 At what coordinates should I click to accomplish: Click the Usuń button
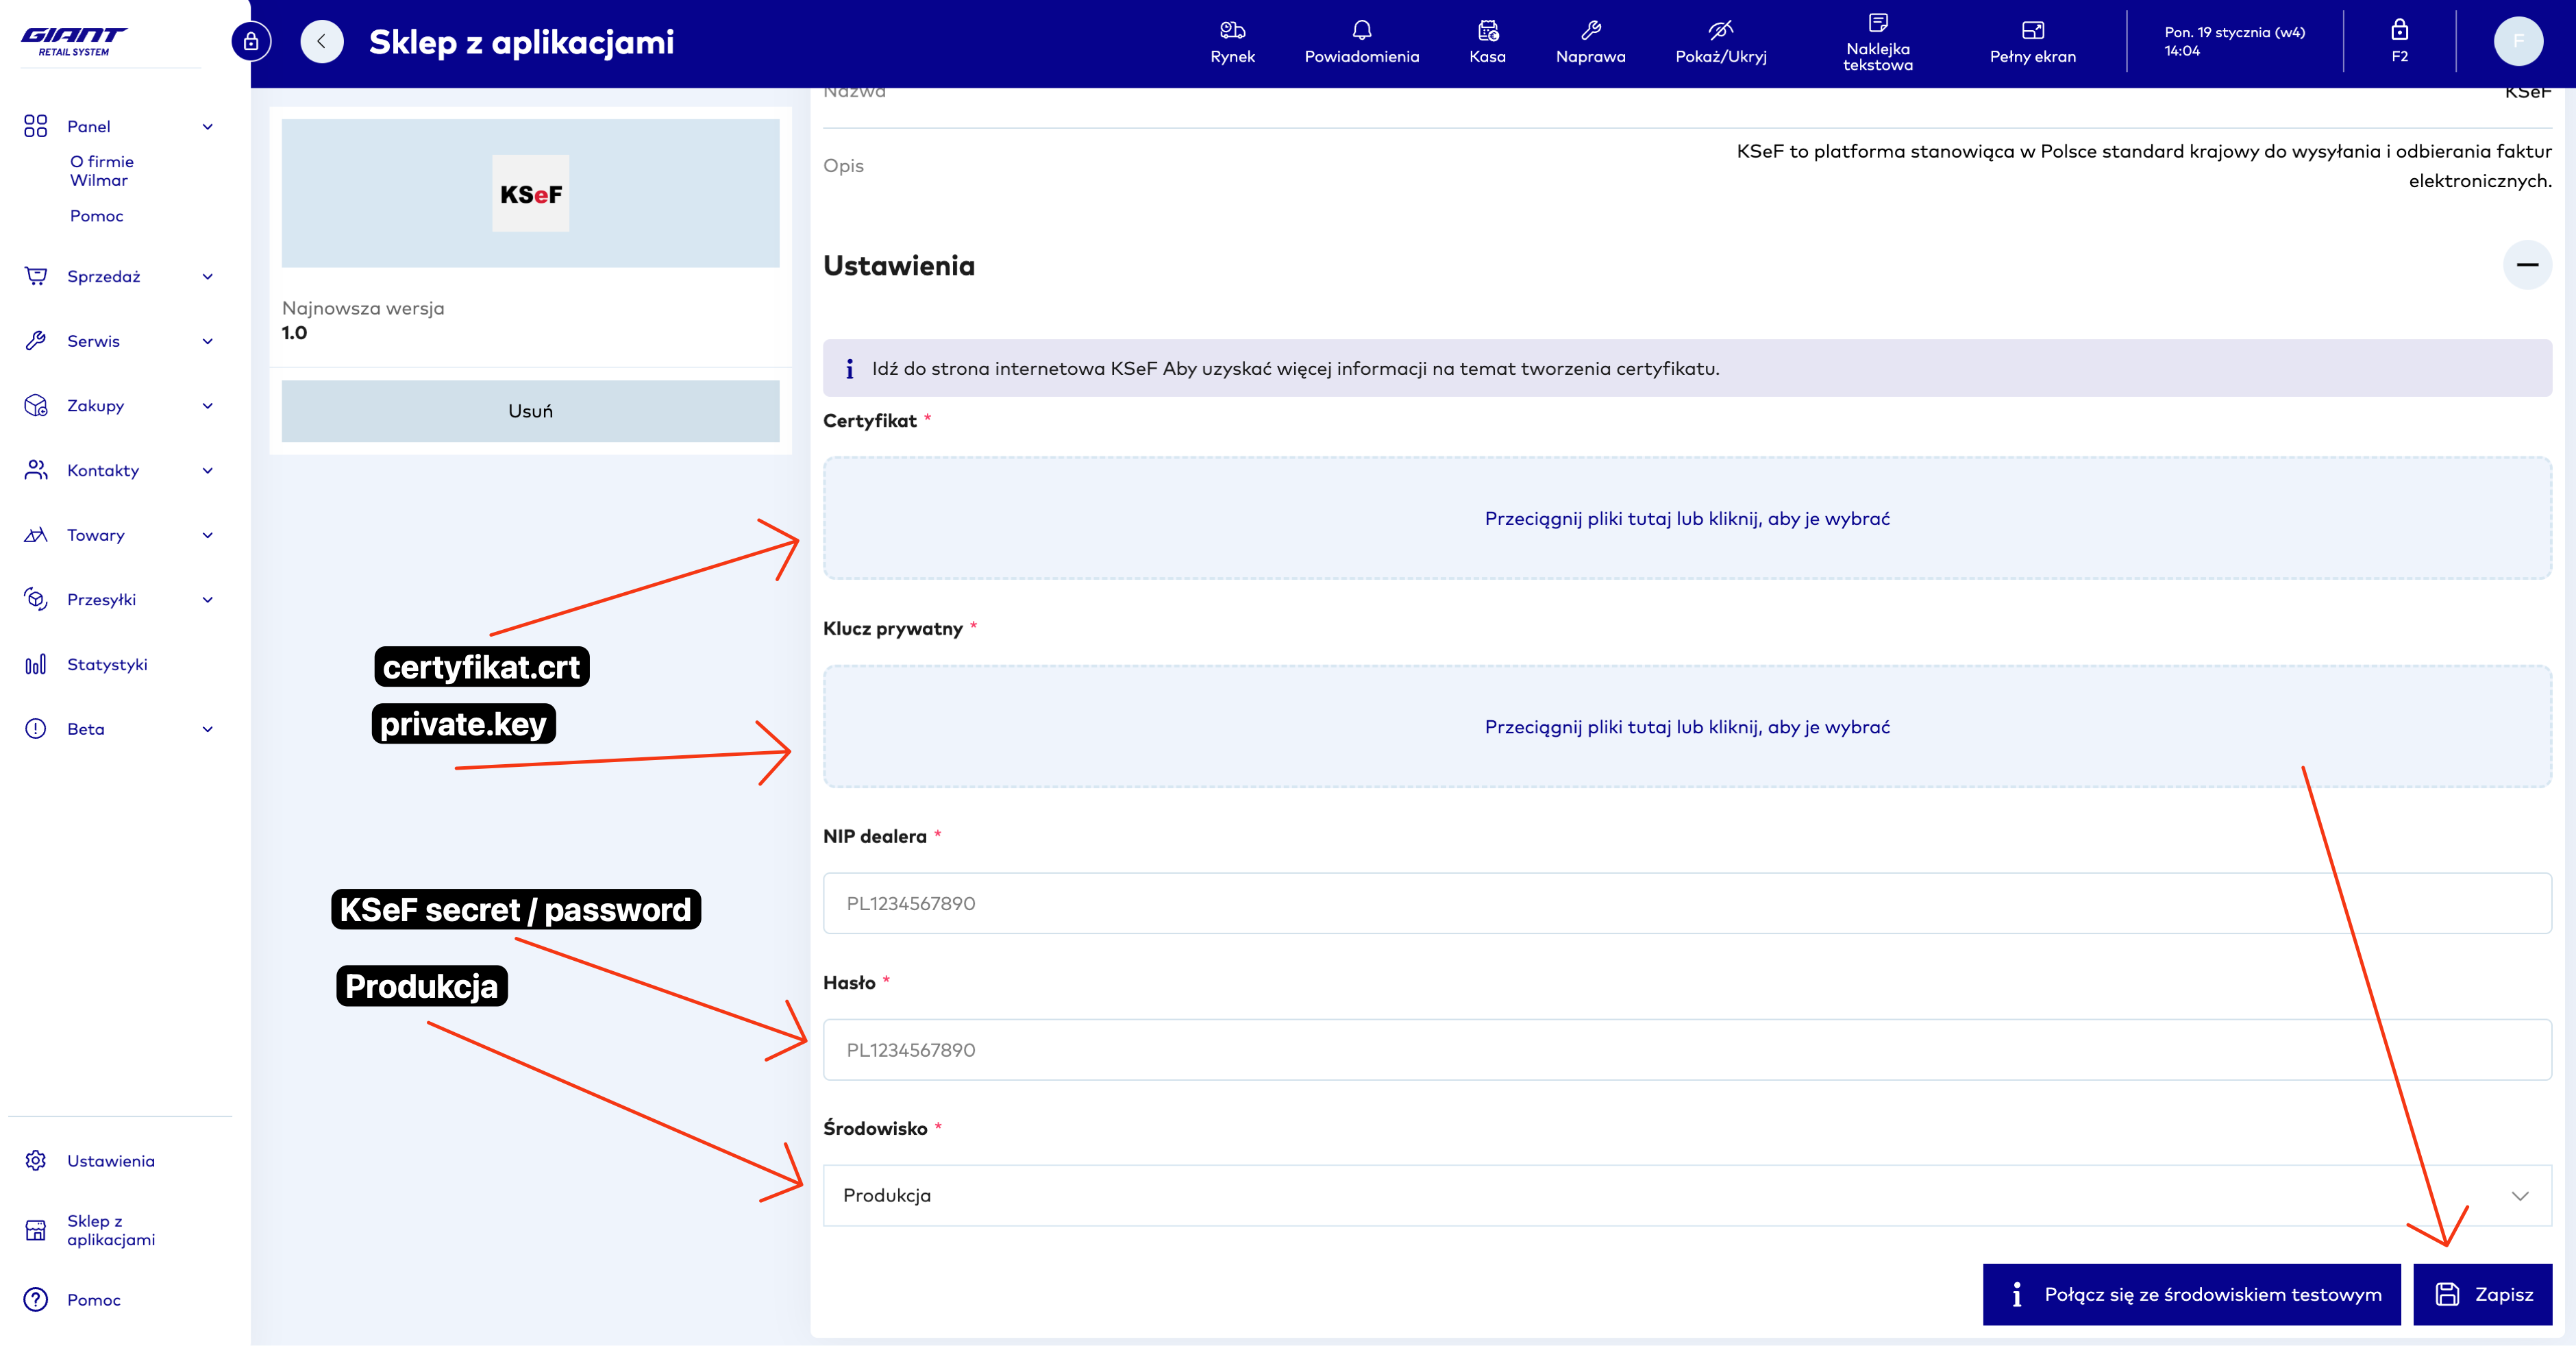(x=530, y=411)
